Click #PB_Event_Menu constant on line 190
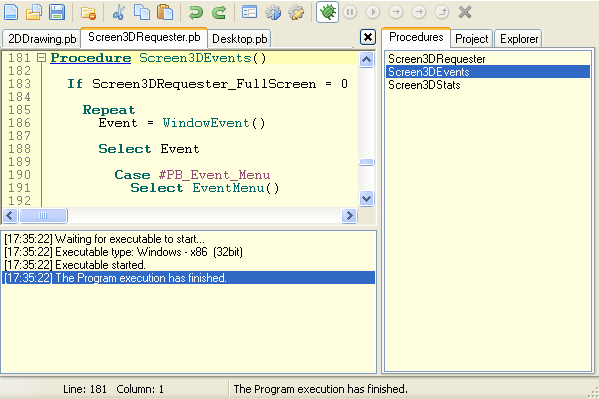599x399 pixels. [x=214, y=175]
